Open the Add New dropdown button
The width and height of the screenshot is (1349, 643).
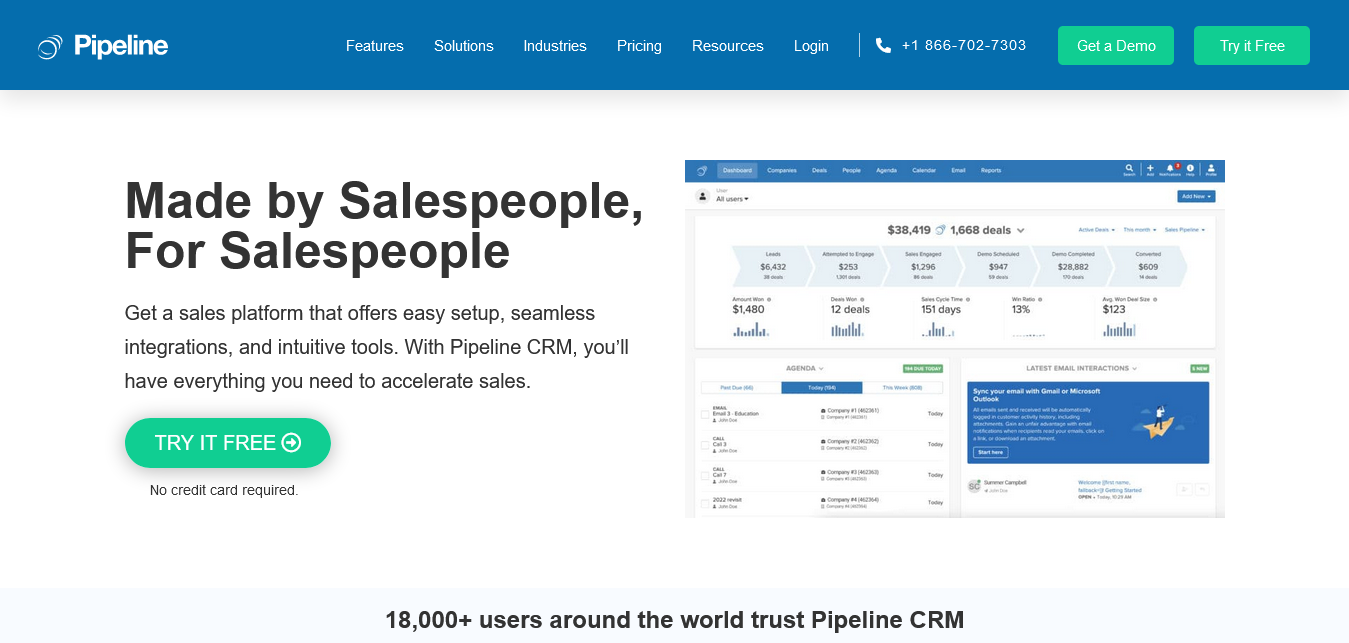(x=1196, y=196)
